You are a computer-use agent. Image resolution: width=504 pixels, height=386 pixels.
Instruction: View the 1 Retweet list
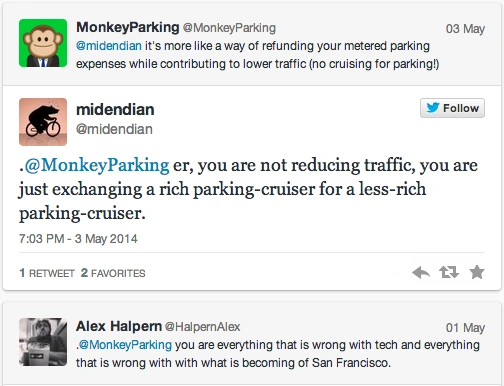click(47, 273)
